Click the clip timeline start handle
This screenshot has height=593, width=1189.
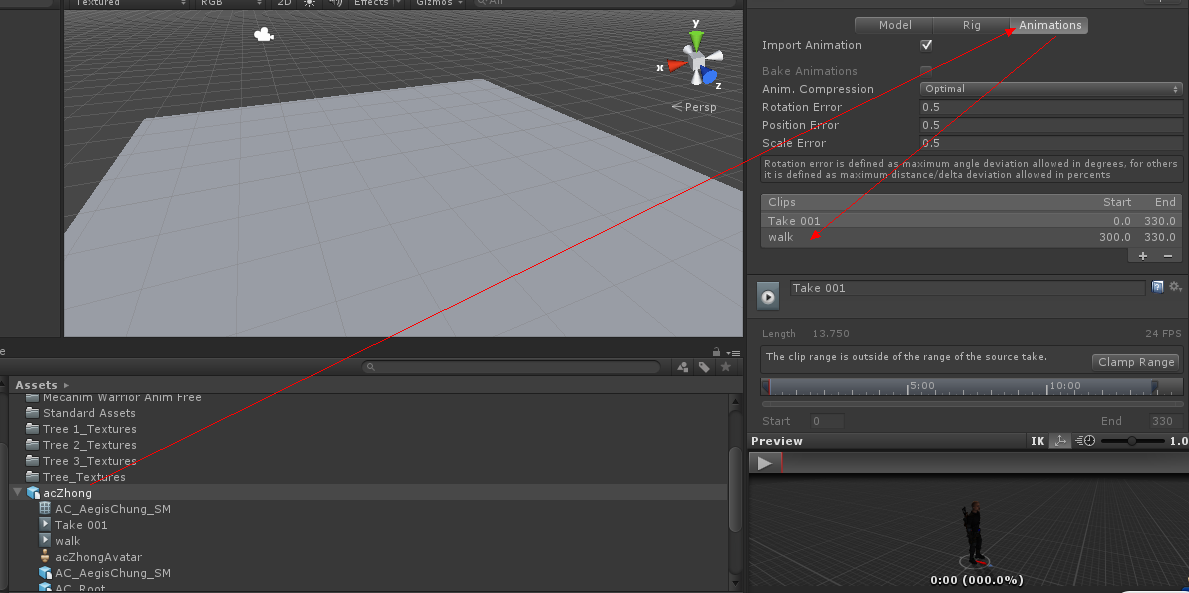tap(766, 387)
